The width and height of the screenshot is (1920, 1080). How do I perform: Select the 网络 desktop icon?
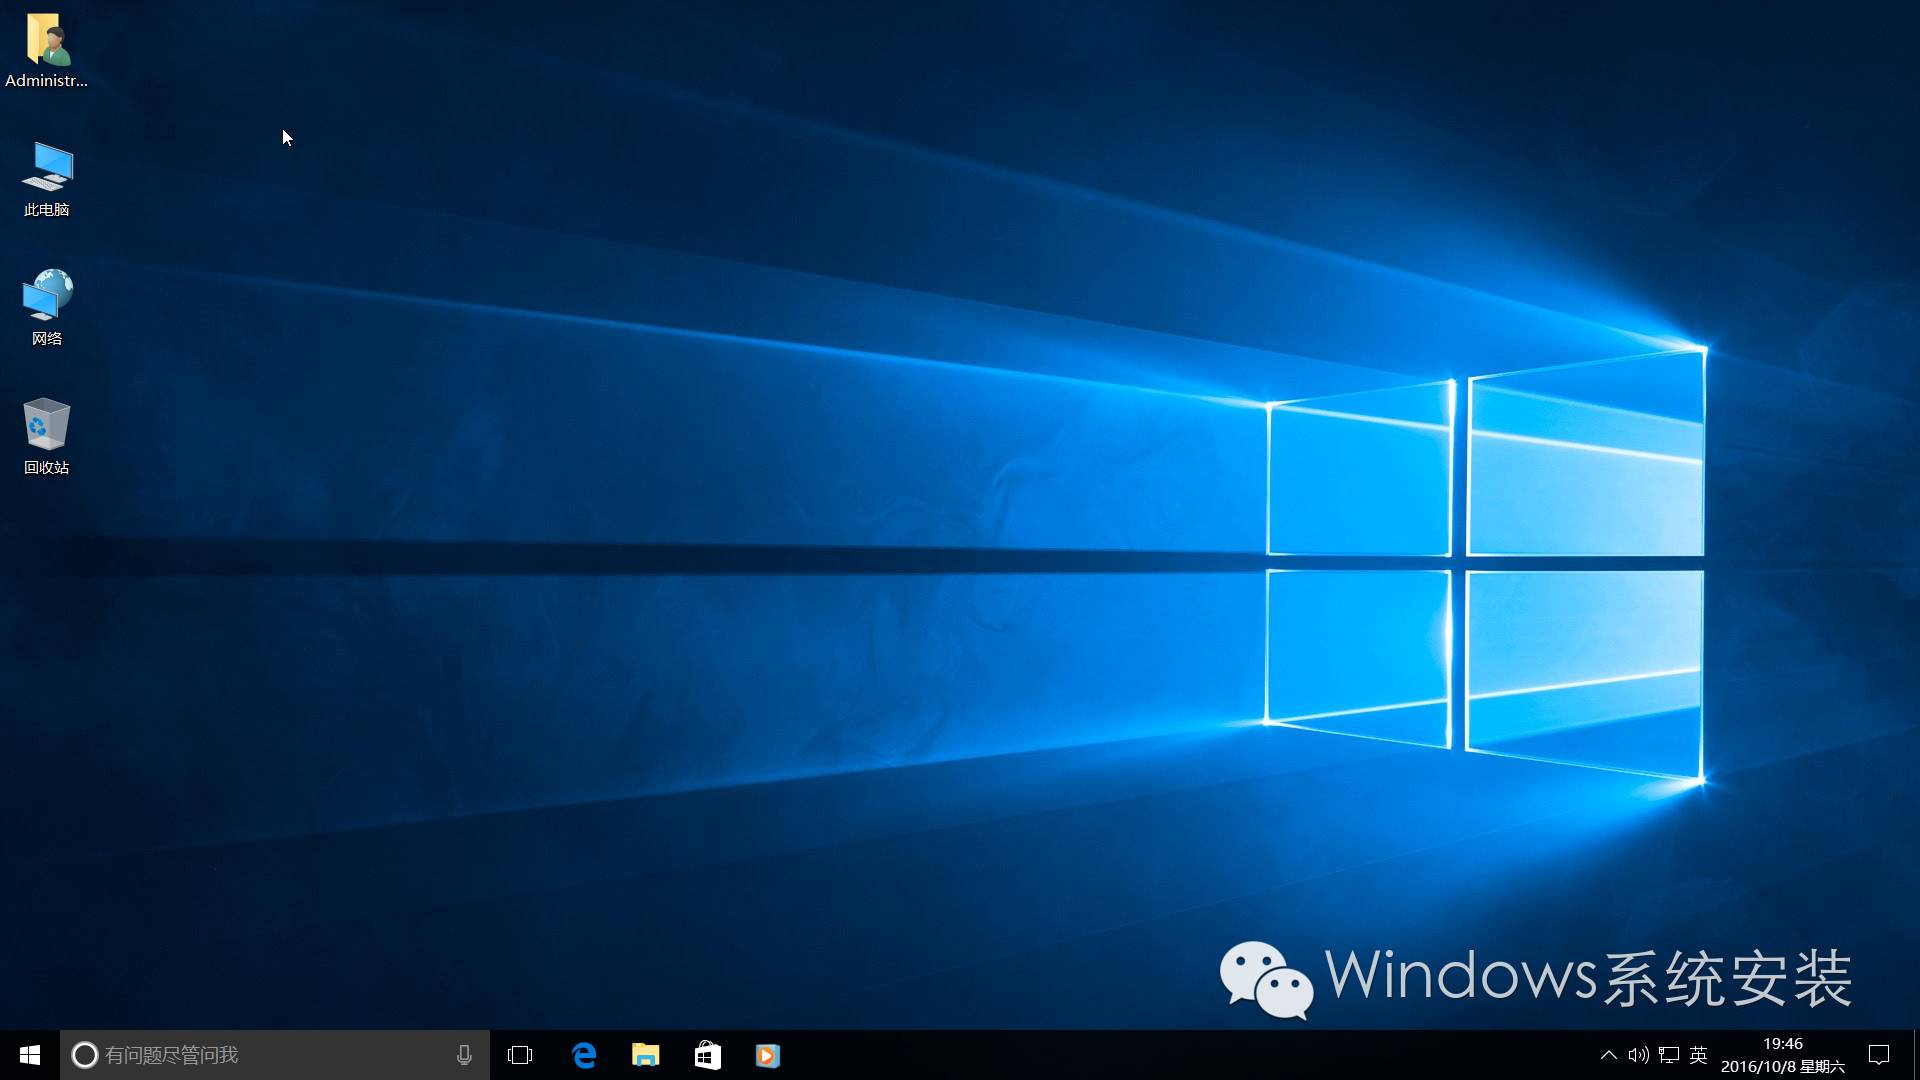coord(46,307)
